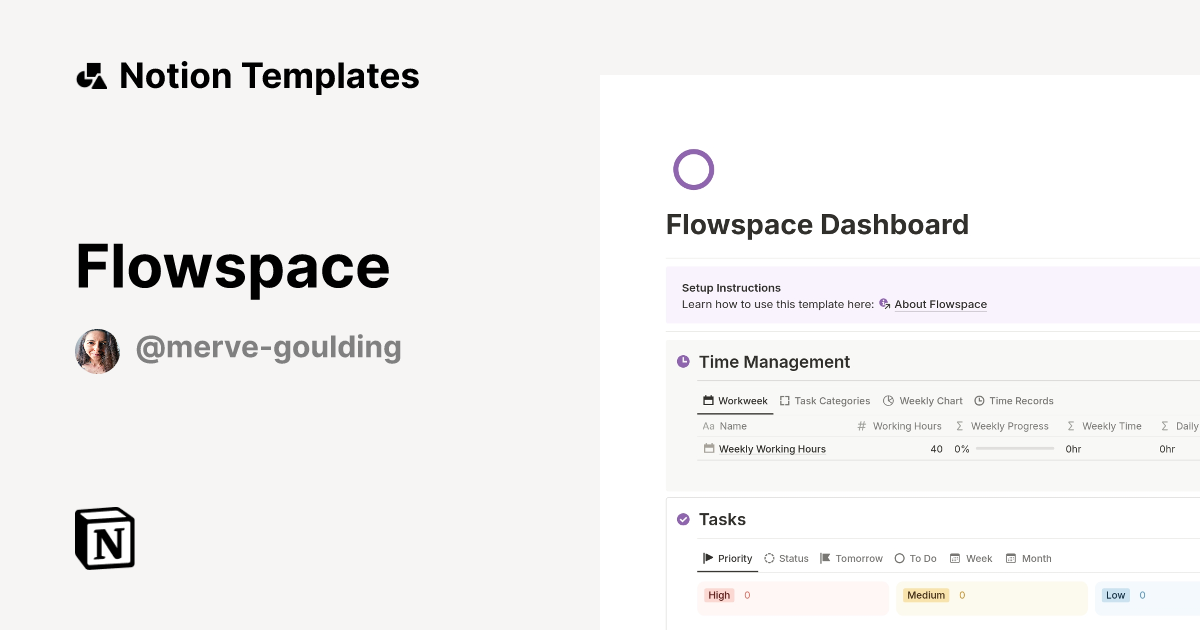Click the purple circle page icon above the dashboard title
Image resolution: width=1200 pixels, height=630 pixels.
click(x=694, y=169)
